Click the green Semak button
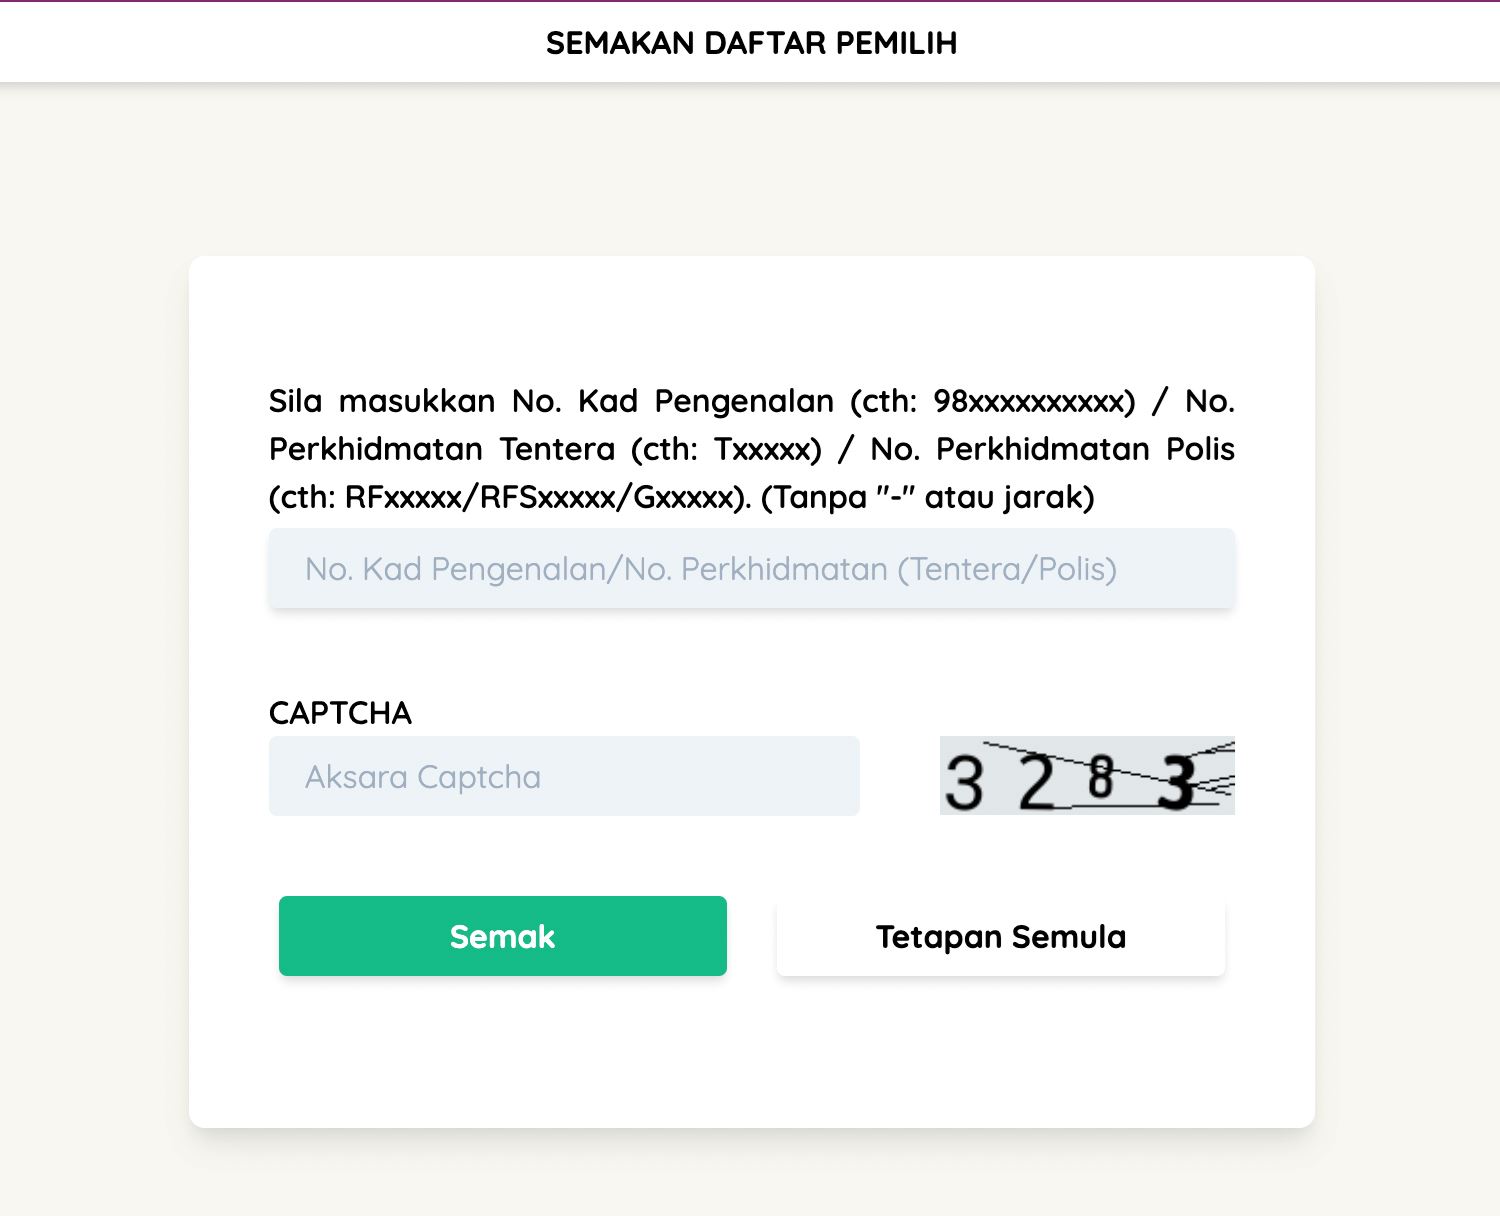1500x1216 pixels. pos(502,936)
